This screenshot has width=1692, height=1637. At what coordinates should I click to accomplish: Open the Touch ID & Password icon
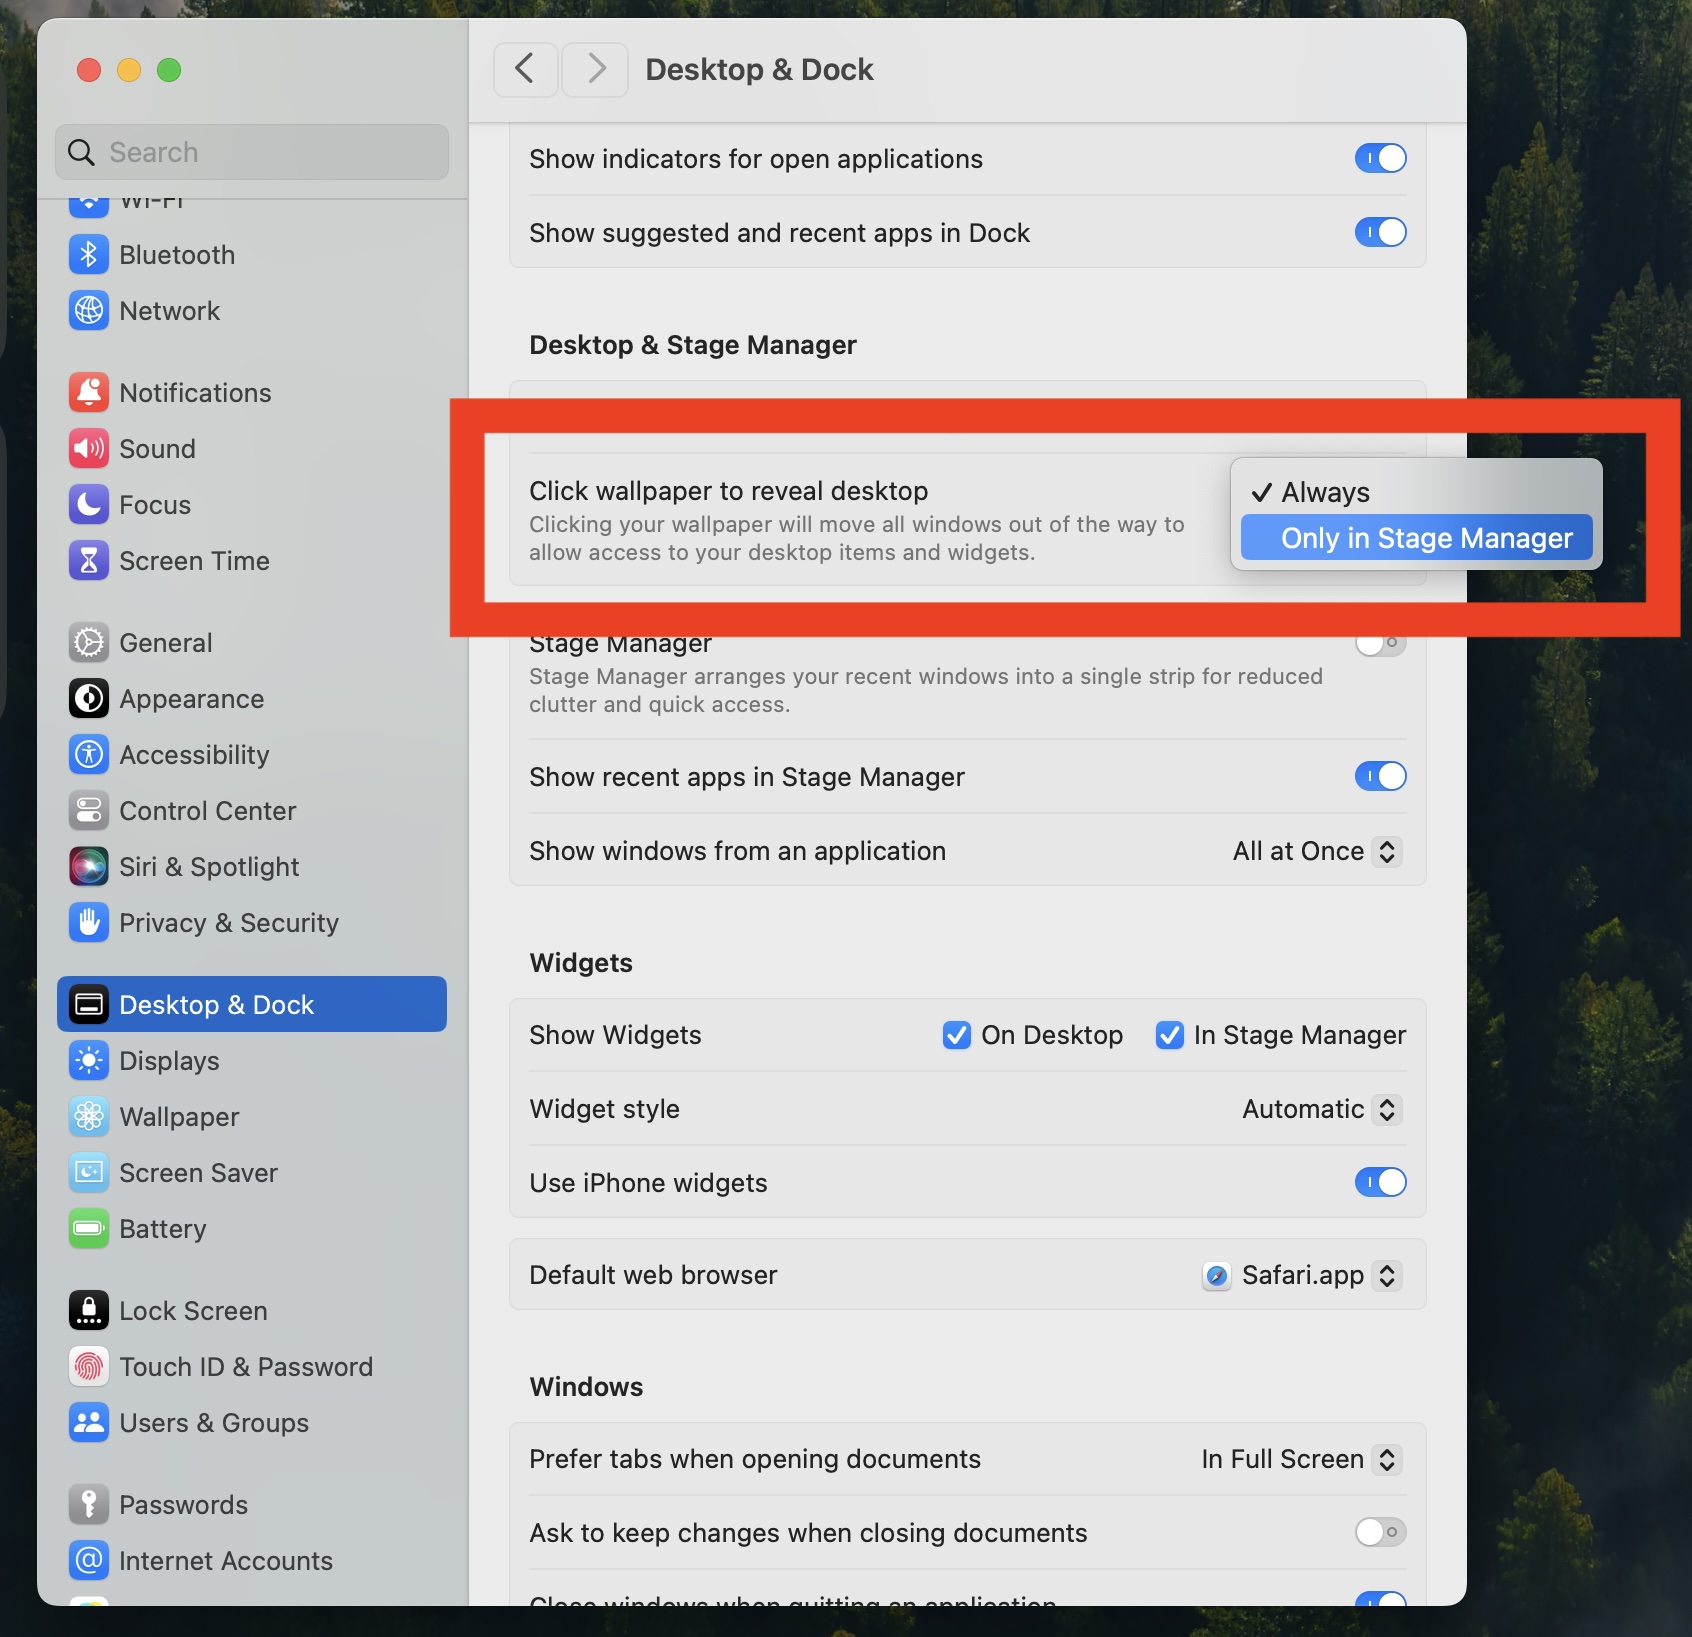89,1367
